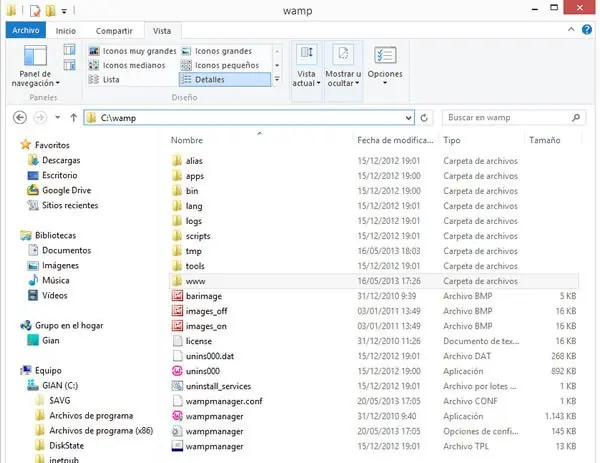Sort by Fecha de modificación column
Viewport: 600px width, 463px height.
(395, 140)
